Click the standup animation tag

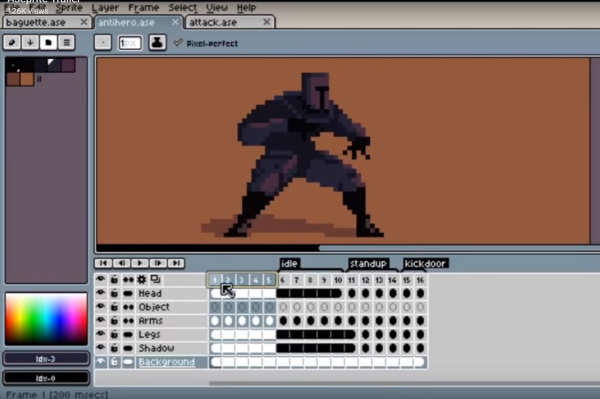(x=368, y=264)
